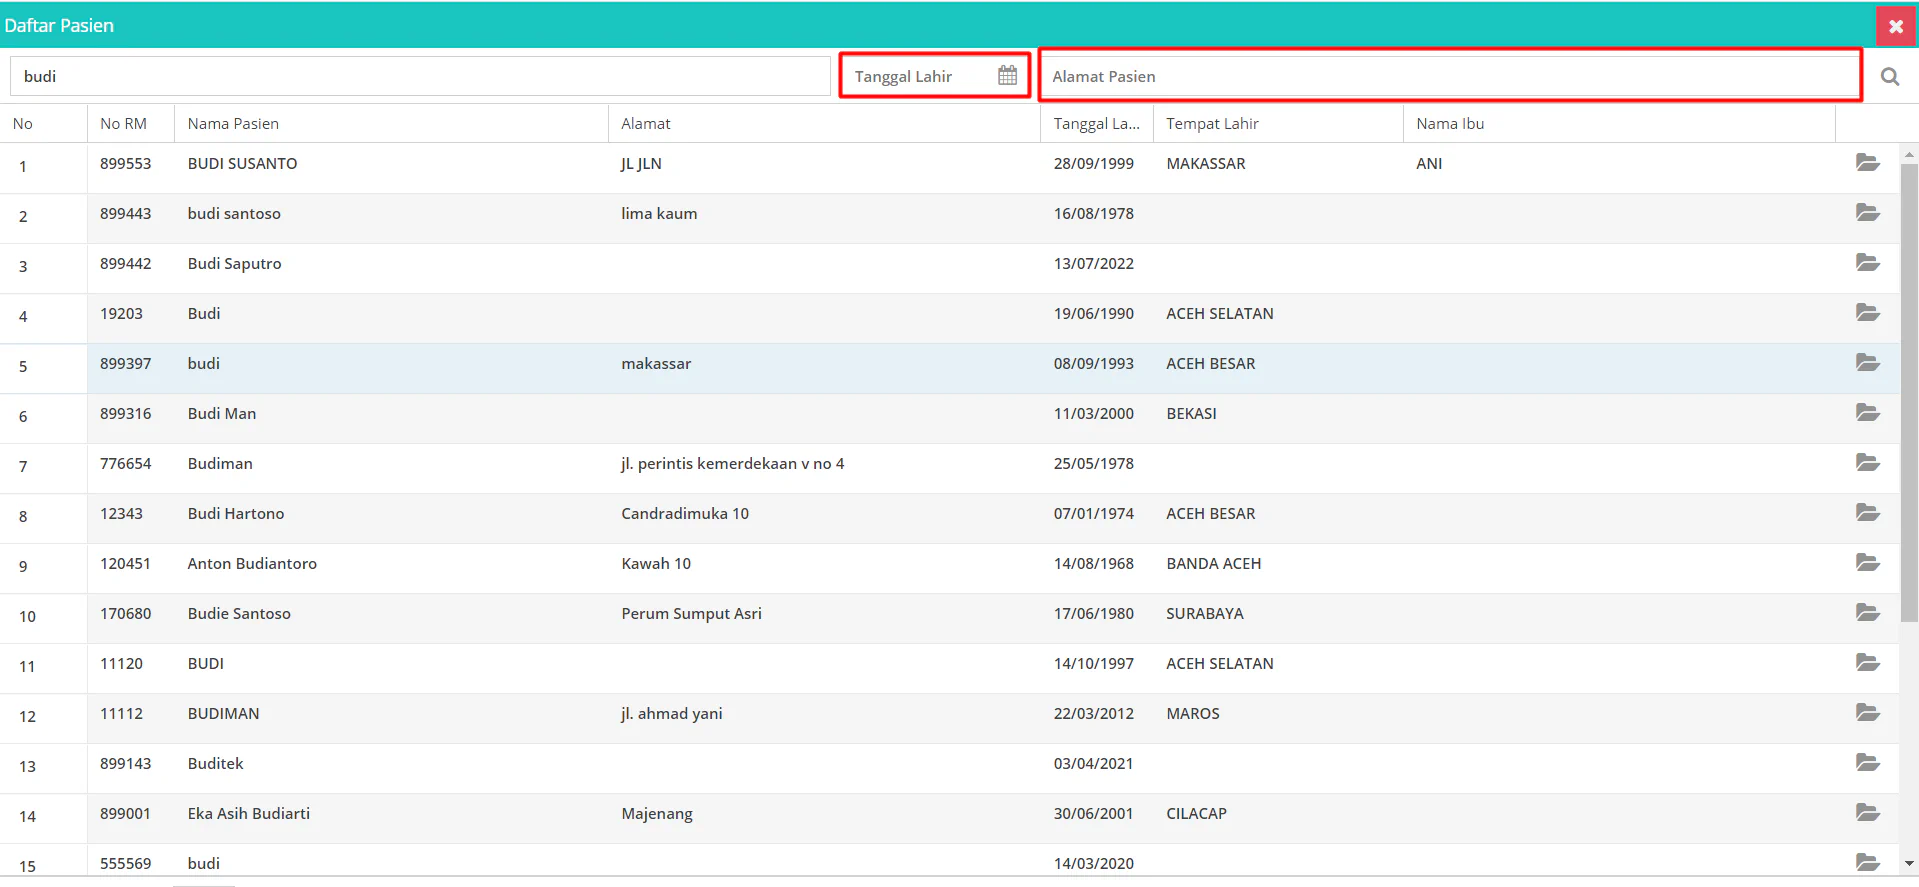The width and height of the screenshot is (1919, 887).
Task: Click address lima kaum
Action: (x=659, y=213)
